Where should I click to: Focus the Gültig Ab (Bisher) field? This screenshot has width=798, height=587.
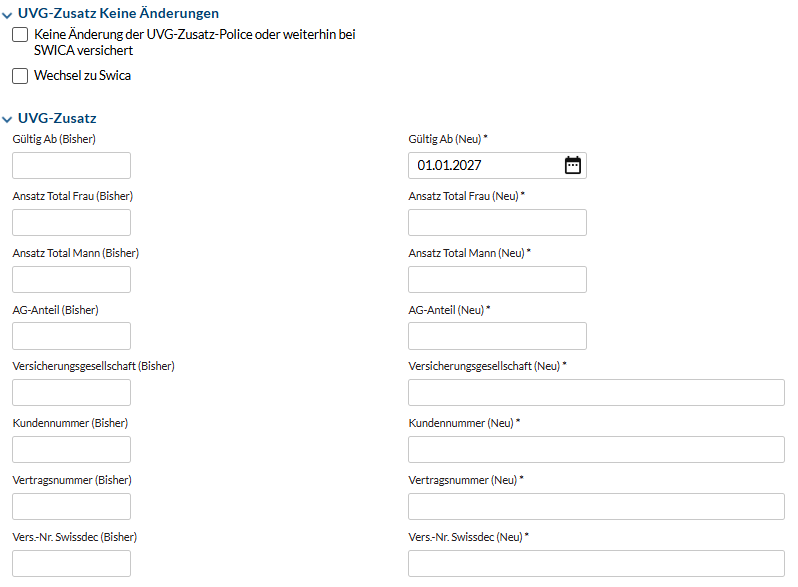(71, 165)
